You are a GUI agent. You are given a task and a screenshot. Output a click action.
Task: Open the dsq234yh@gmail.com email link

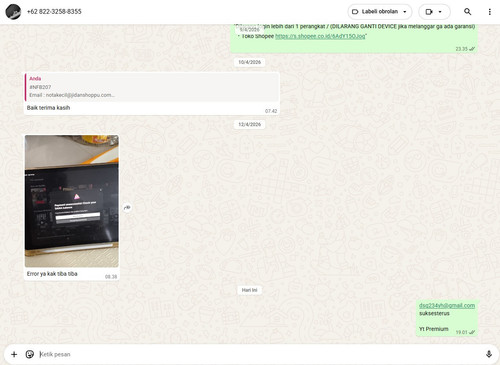coord(447,306)
